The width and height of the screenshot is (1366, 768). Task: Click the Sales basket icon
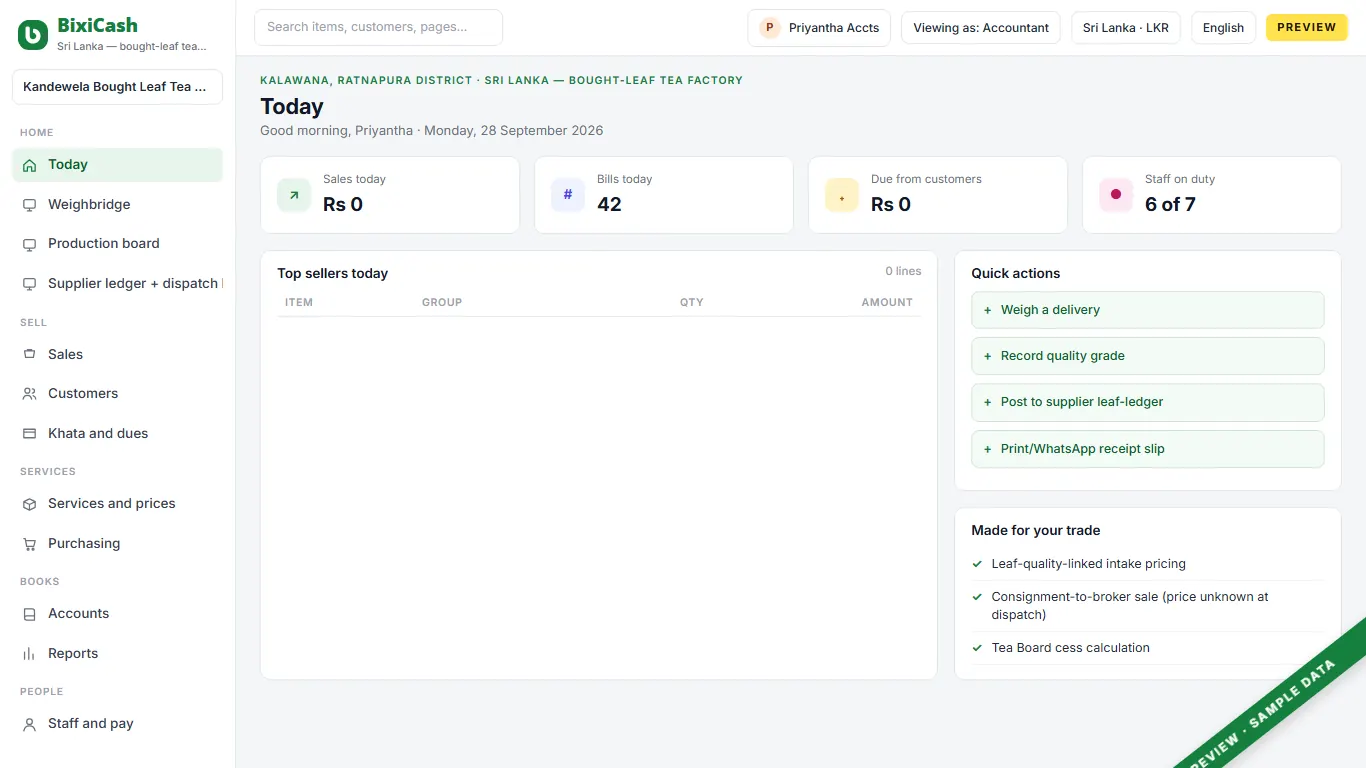(x=29, y=355)
